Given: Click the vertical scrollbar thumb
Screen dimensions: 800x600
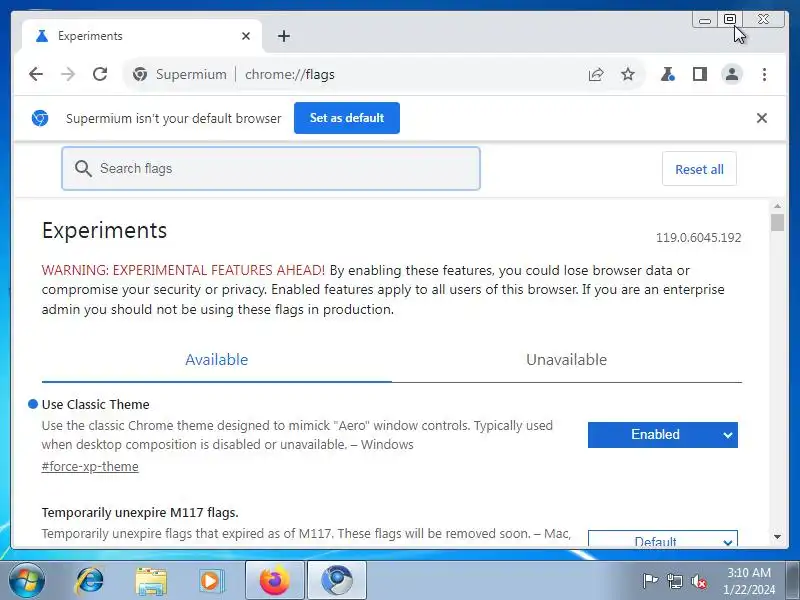Looking at the screenshot, I should point(778,223).
